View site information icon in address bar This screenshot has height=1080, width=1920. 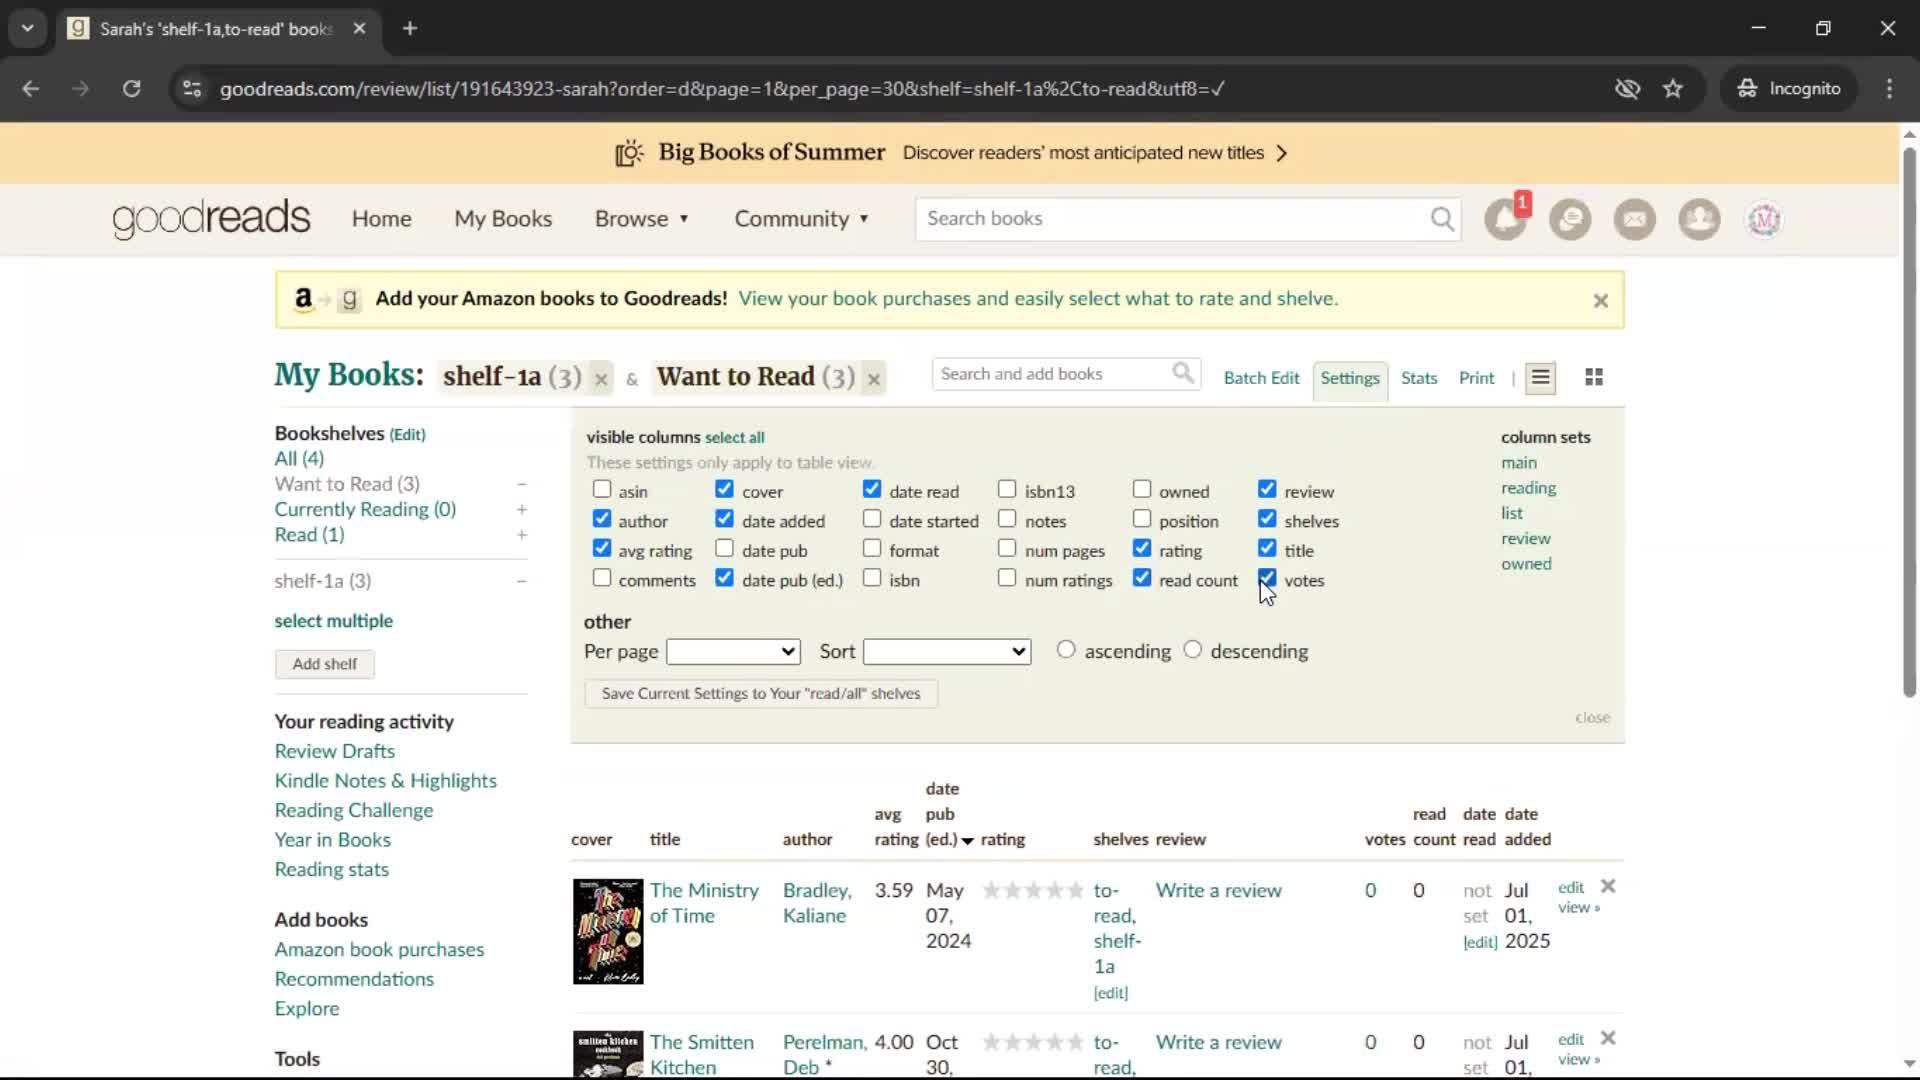[x=192, y=89]
